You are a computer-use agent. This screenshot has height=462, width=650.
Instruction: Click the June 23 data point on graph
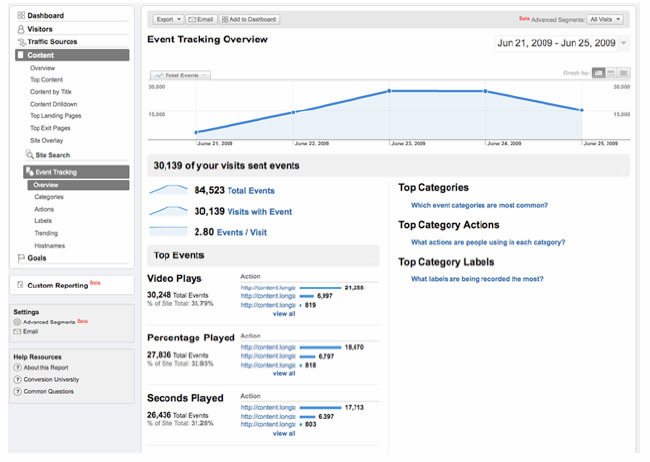pos(389,91)
